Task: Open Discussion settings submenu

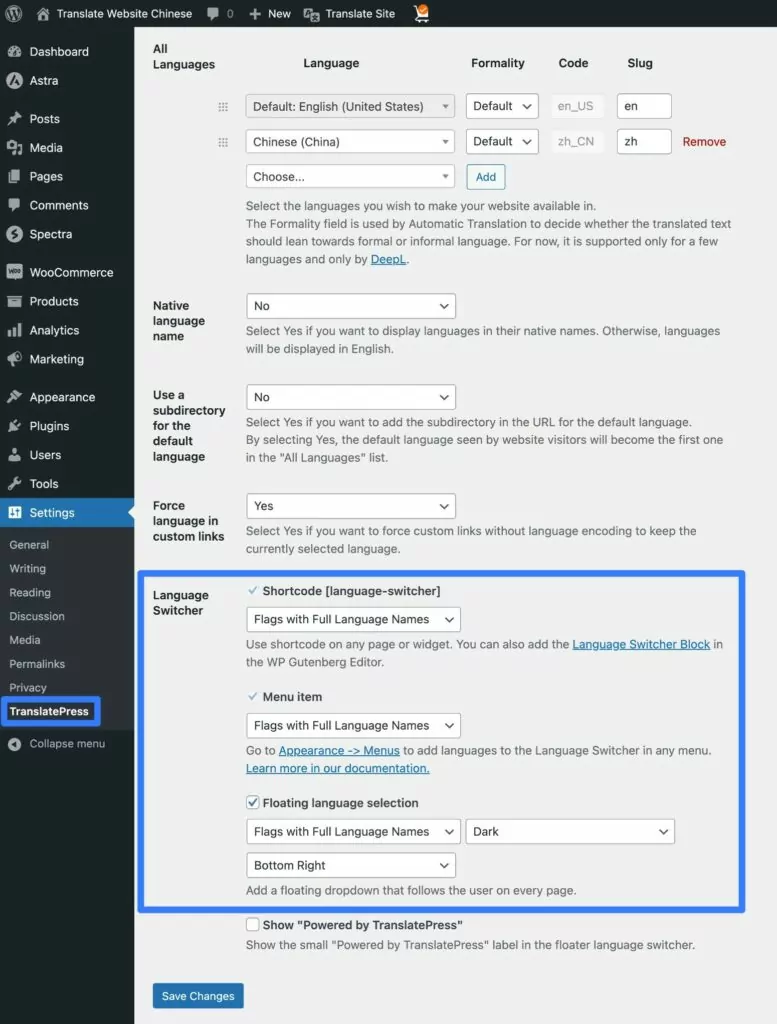Action: pos(37,616)
